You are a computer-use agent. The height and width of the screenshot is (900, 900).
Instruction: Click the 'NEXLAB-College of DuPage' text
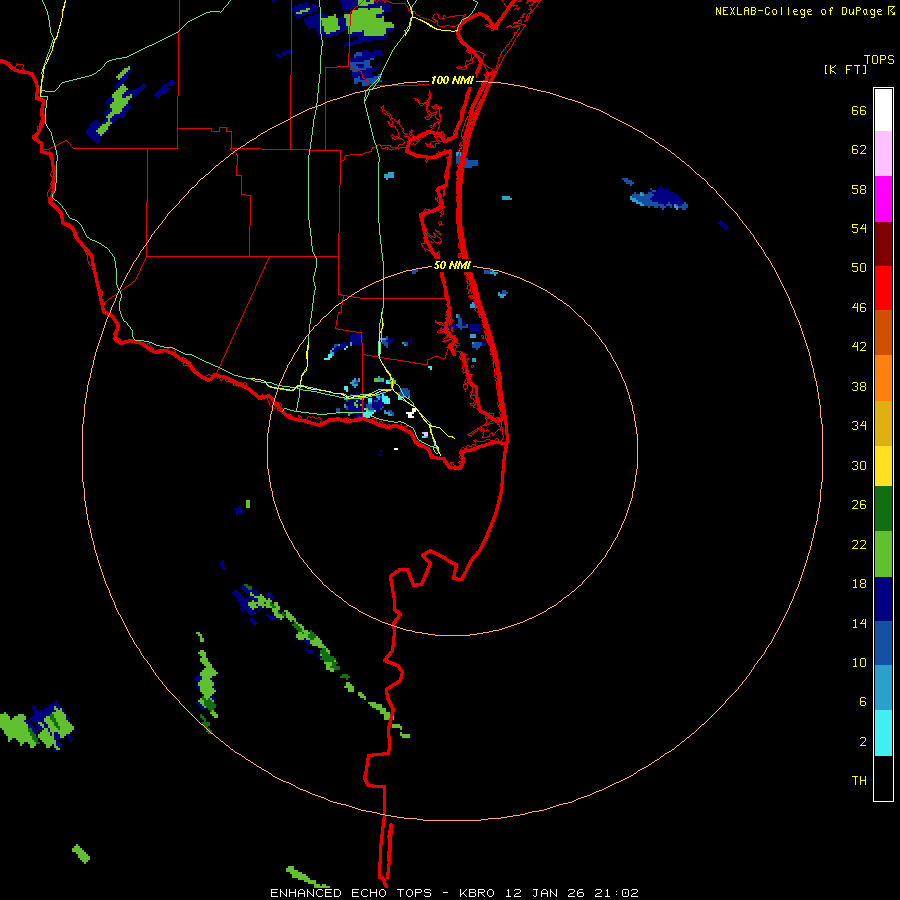tap(798, 11)
